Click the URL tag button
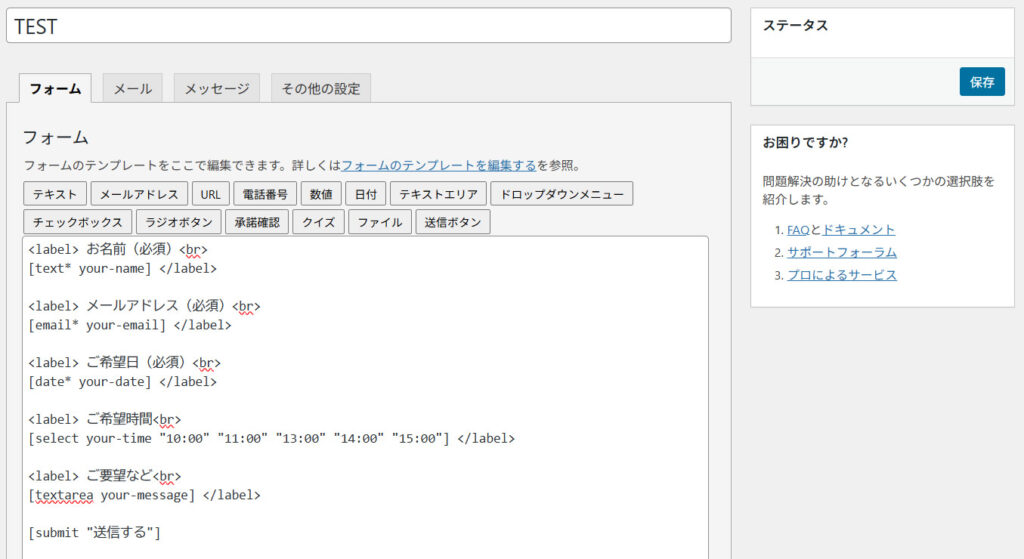The width and height of the screenshot is (1024, 559). click(x=211, y=194)
